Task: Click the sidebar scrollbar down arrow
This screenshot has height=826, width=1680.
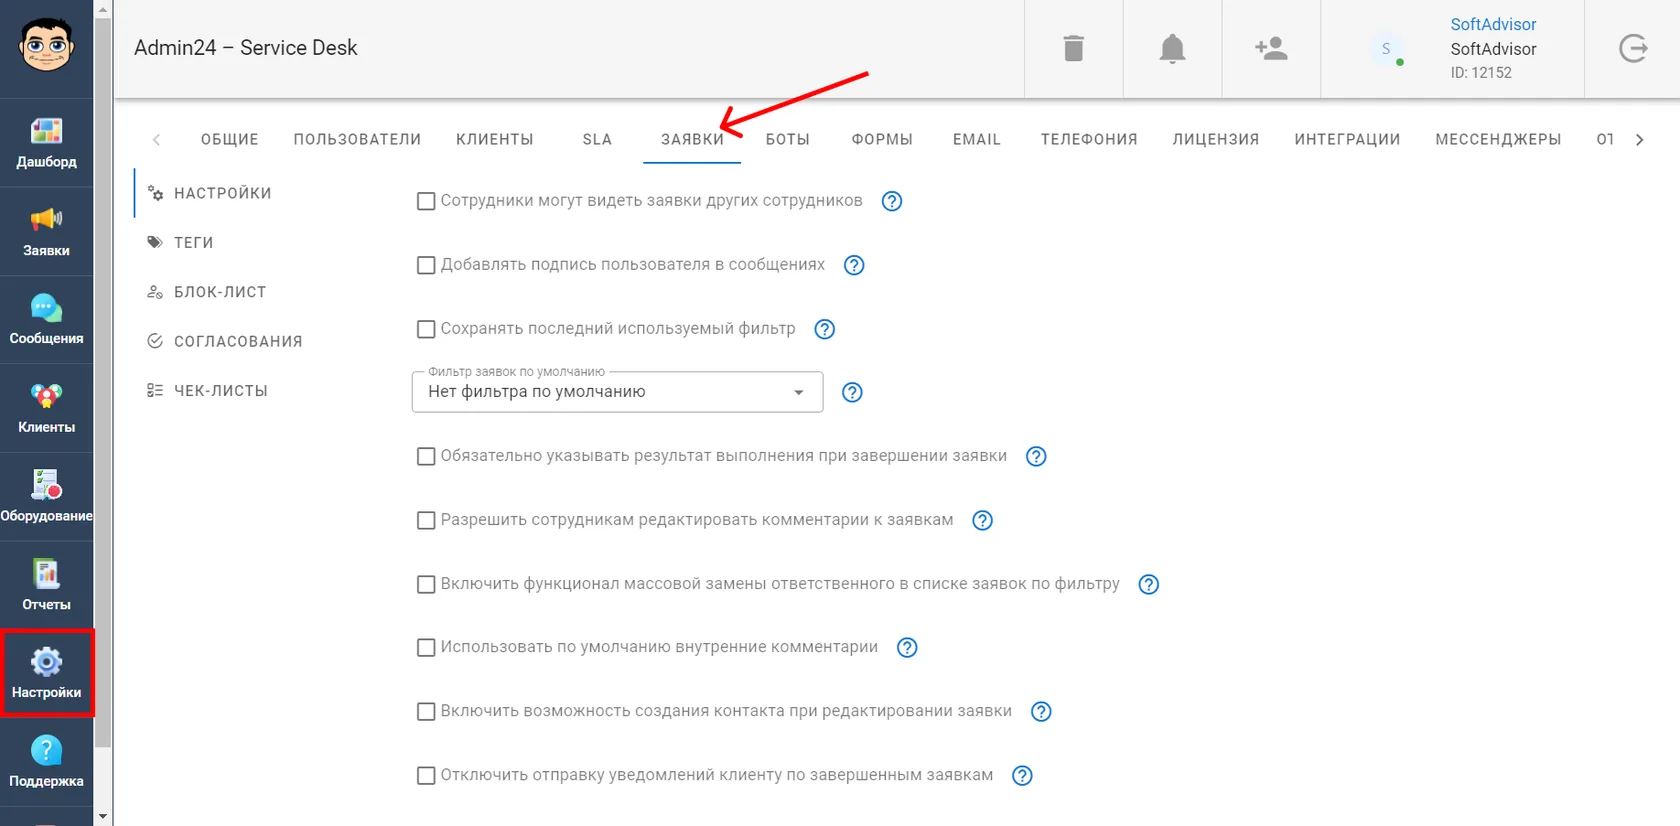Action: 103,816
